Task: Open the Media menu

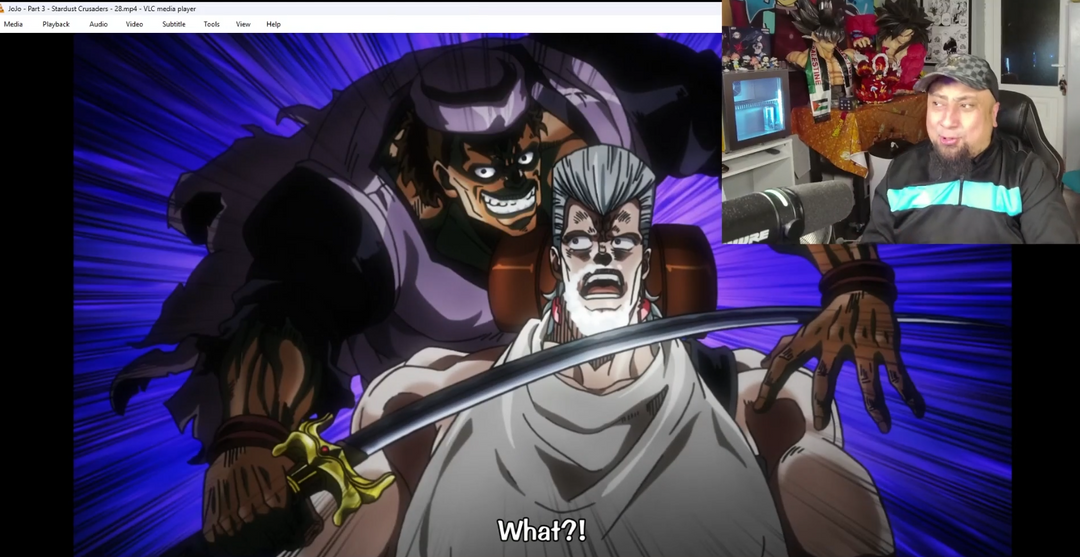Action: pyautogui.click(x=13, y=24)
